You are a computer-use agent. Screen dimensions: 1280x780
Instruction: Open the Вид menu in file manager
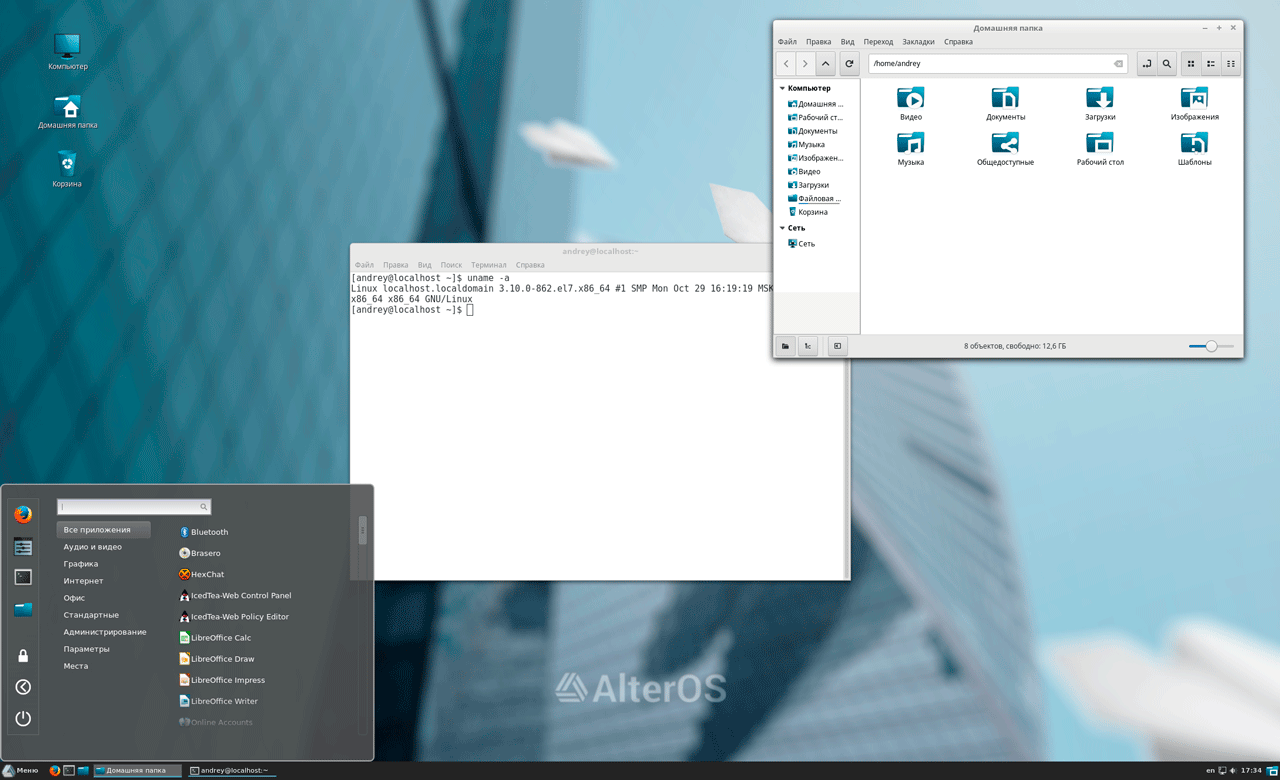[847, 42]
